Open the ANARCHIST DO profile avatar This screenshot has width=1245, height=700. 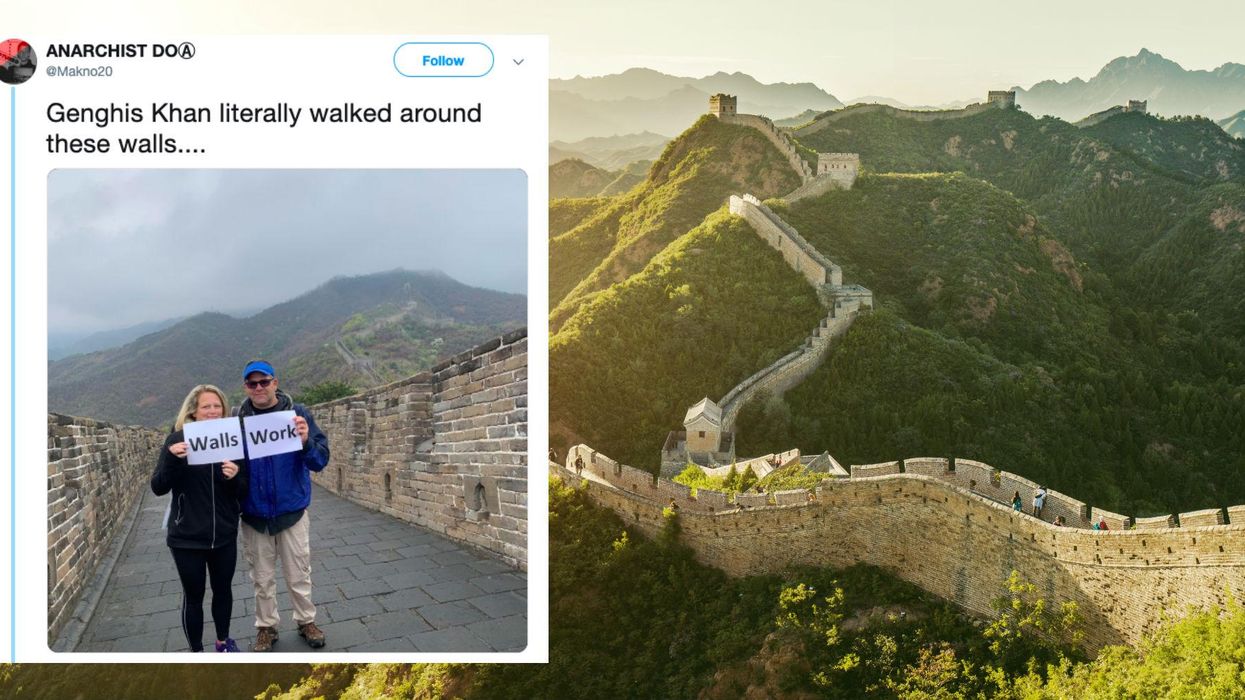point(17,61)
